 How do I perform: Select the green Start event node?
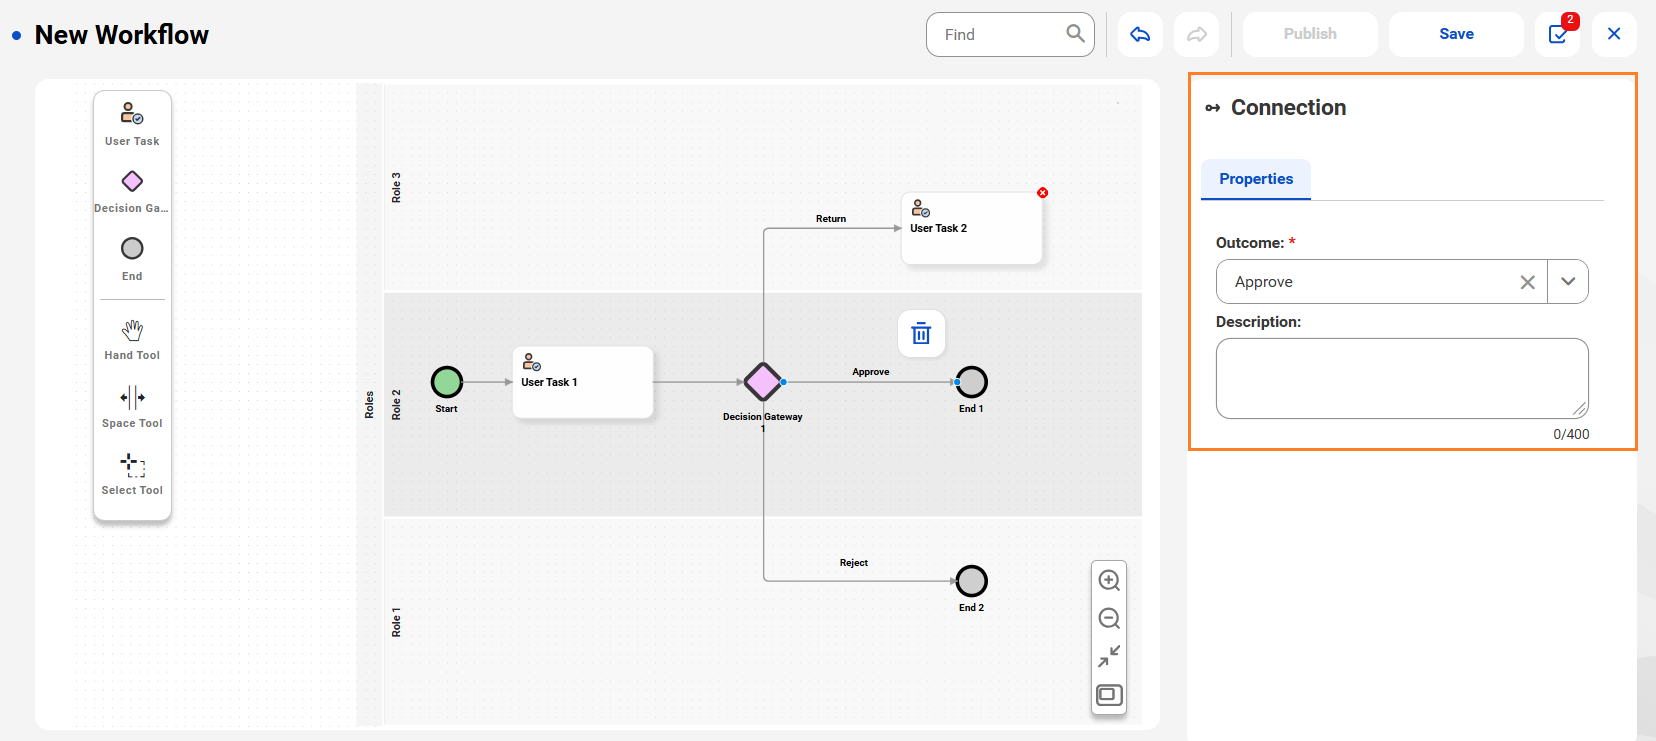point(447,382)
